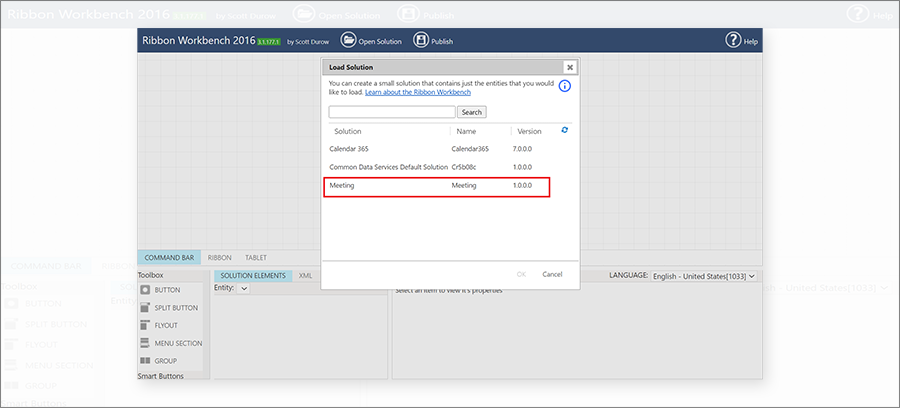The image size is (900, 408).
Task: Click the Open Solution folder icon
Action: pyautogui.click(x=348, y=40)
